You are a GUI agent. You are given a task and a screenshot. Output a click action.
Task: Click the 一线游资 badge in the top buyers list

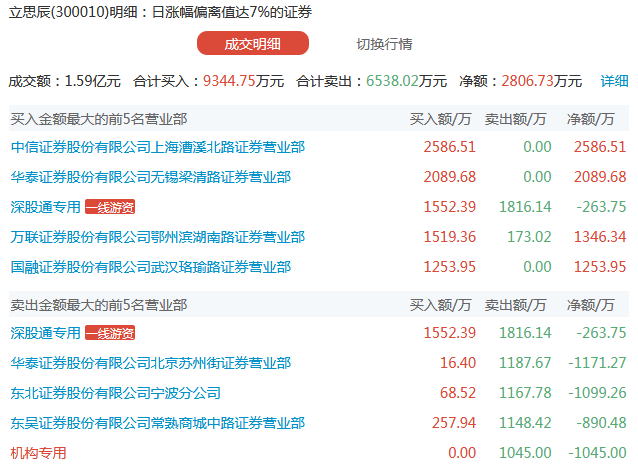[109, 207]
